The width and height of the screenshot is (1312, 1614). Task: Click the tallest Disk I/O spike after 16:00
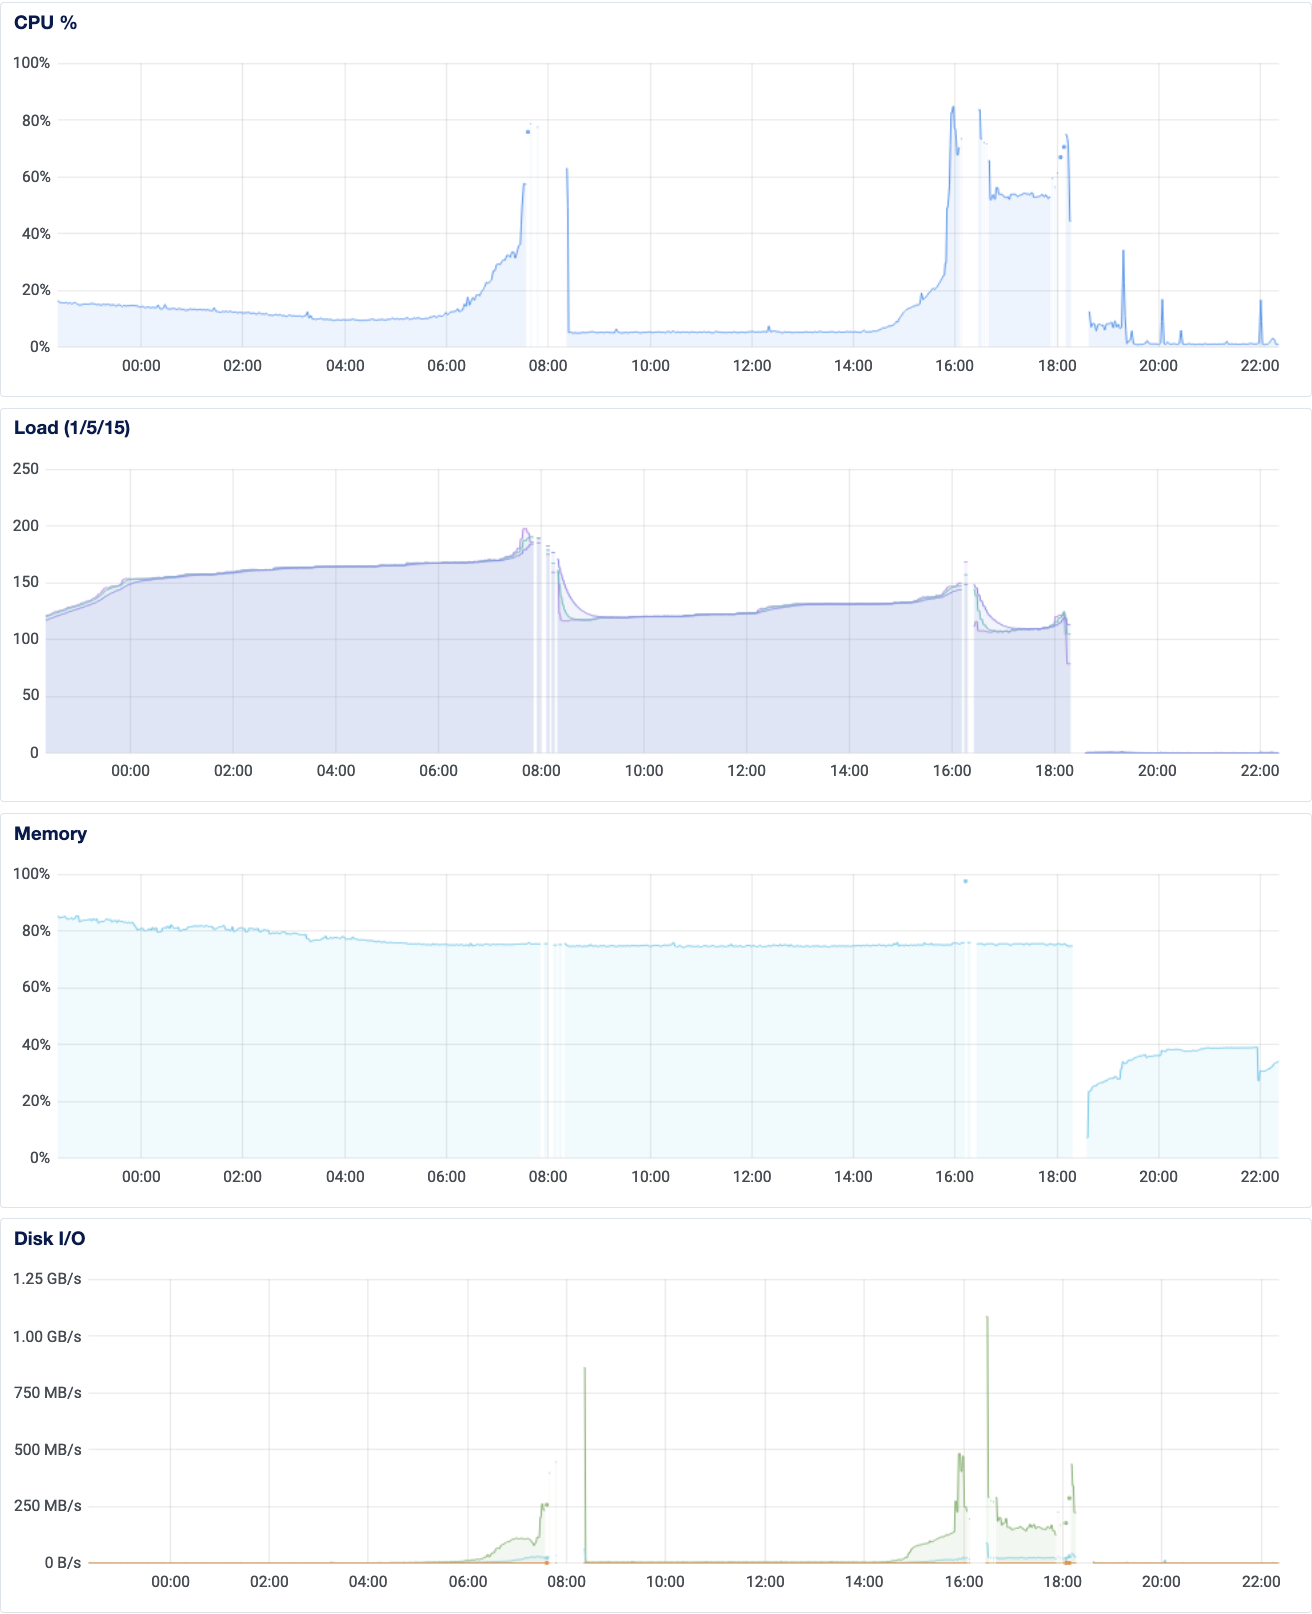(x=987, y=1317)
